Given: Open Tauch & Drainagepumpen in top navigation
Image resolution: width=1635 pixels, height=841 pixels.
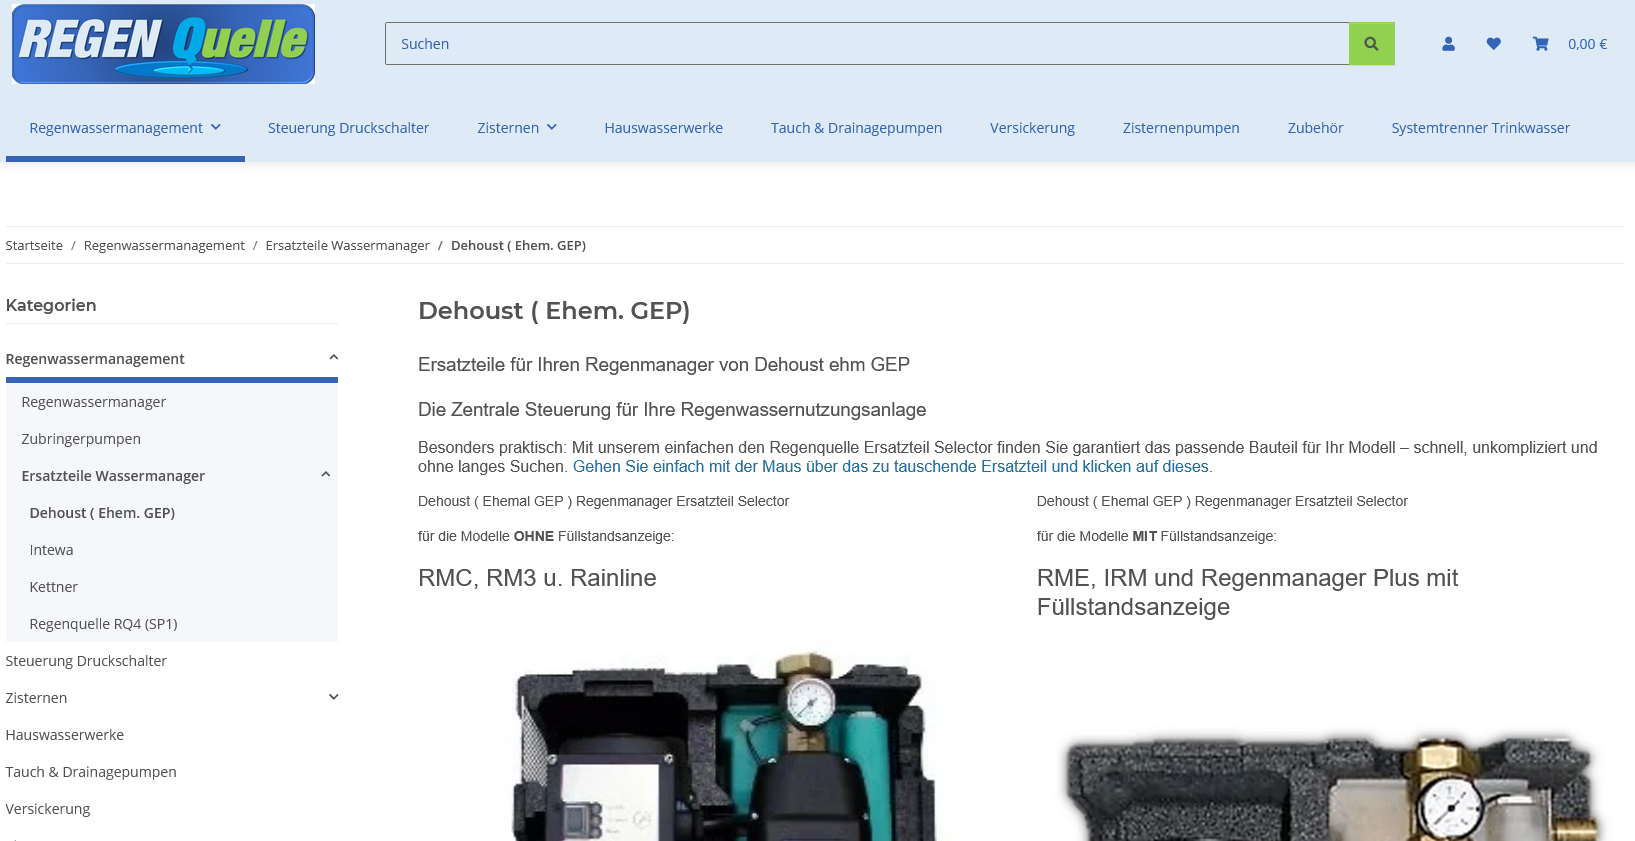Looking at the screenshot, I should point(856,128).
